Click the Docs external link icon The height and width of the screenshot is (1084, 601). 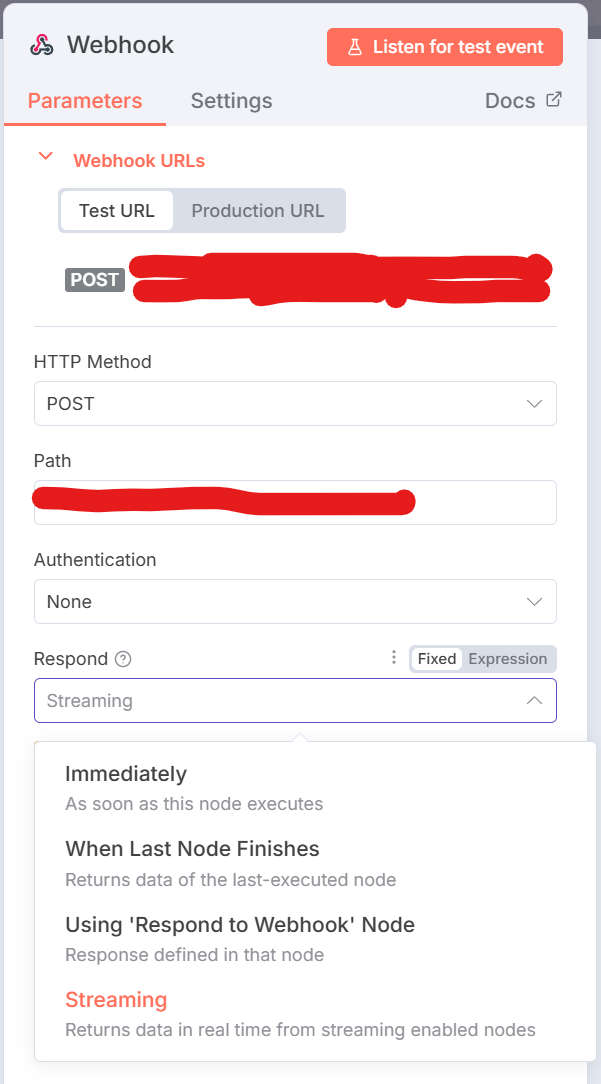click(x=554, y=99)
